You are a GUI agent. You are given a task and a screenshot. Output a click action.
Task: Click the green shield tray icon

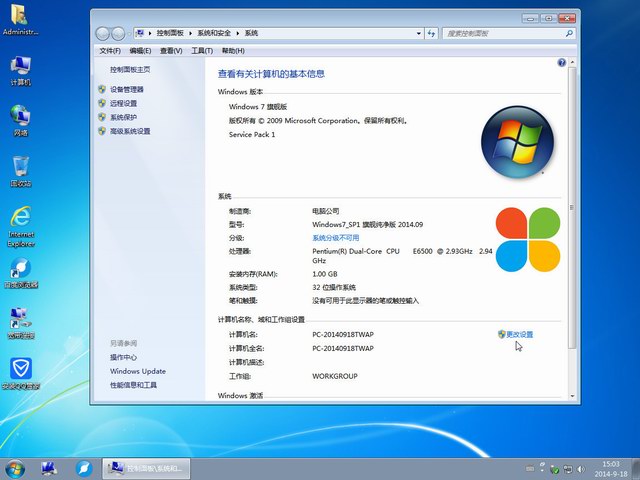coord(554,469)
